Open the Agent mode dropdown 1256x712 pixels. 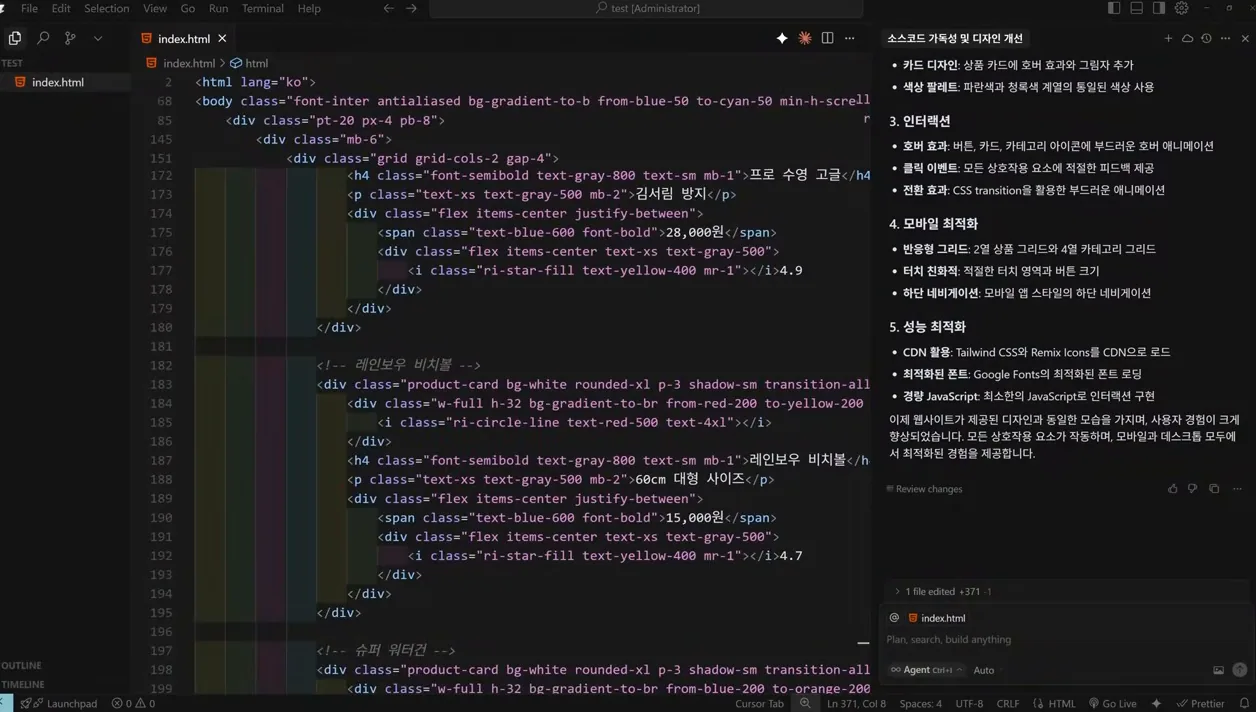[927, 670]
